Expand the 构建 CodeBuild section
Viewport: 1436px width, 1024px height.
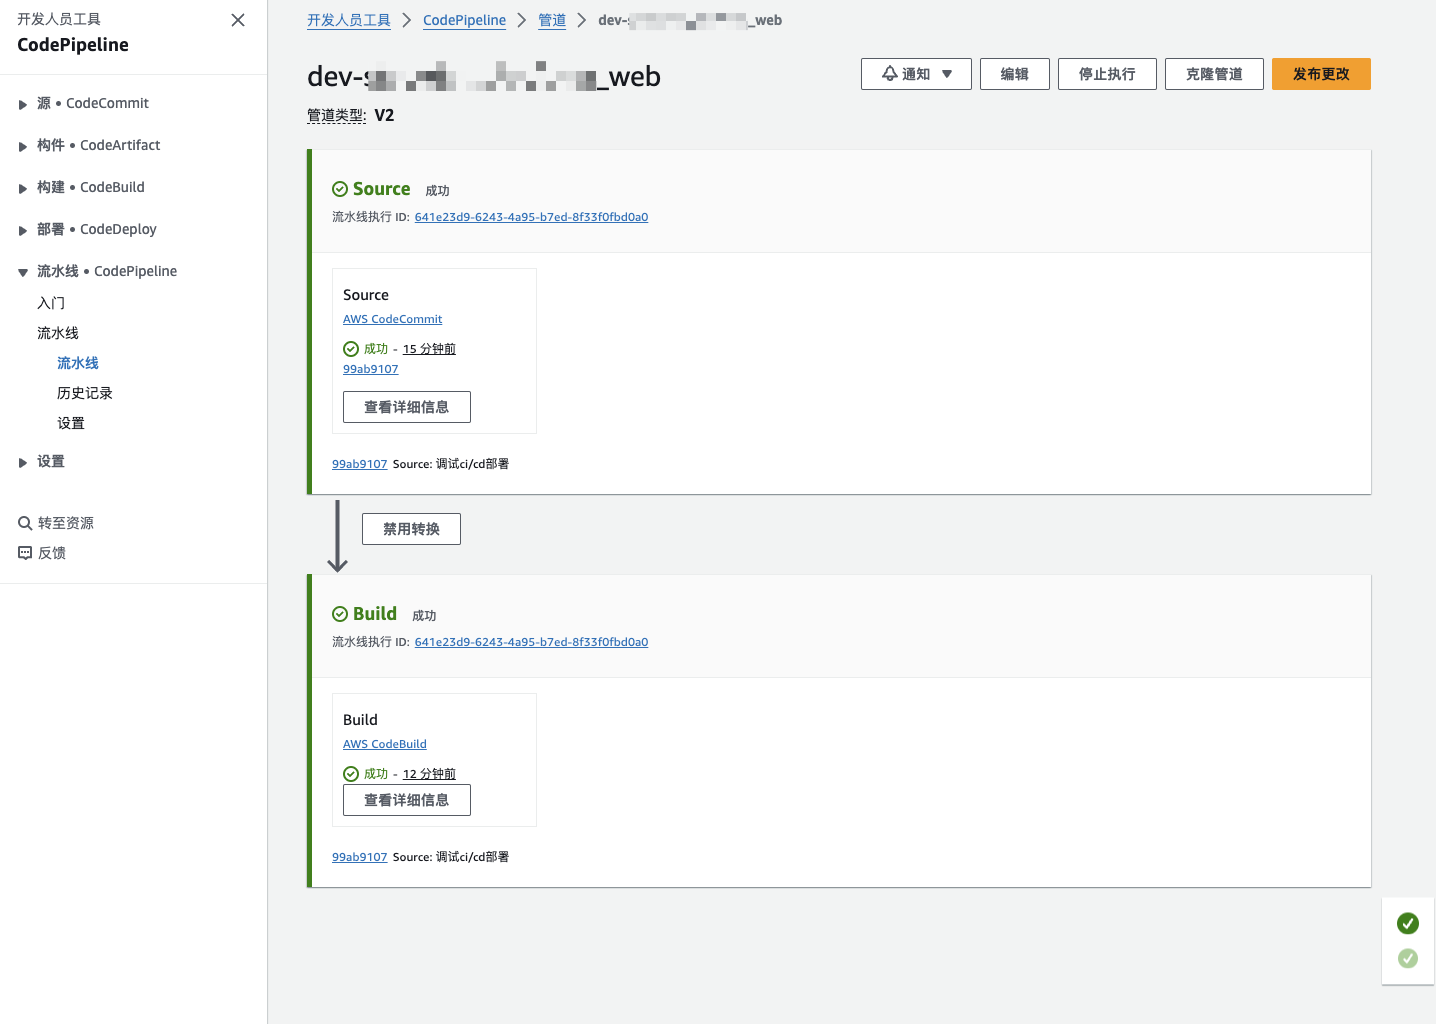23,188
